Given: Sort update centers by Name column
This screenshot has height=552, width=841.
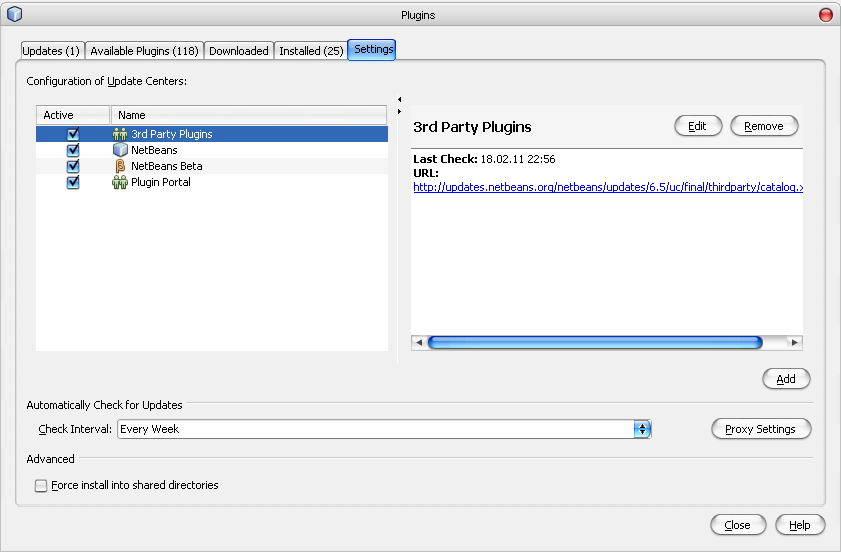Looking at the screenshot, I should [x=248, y=115].
